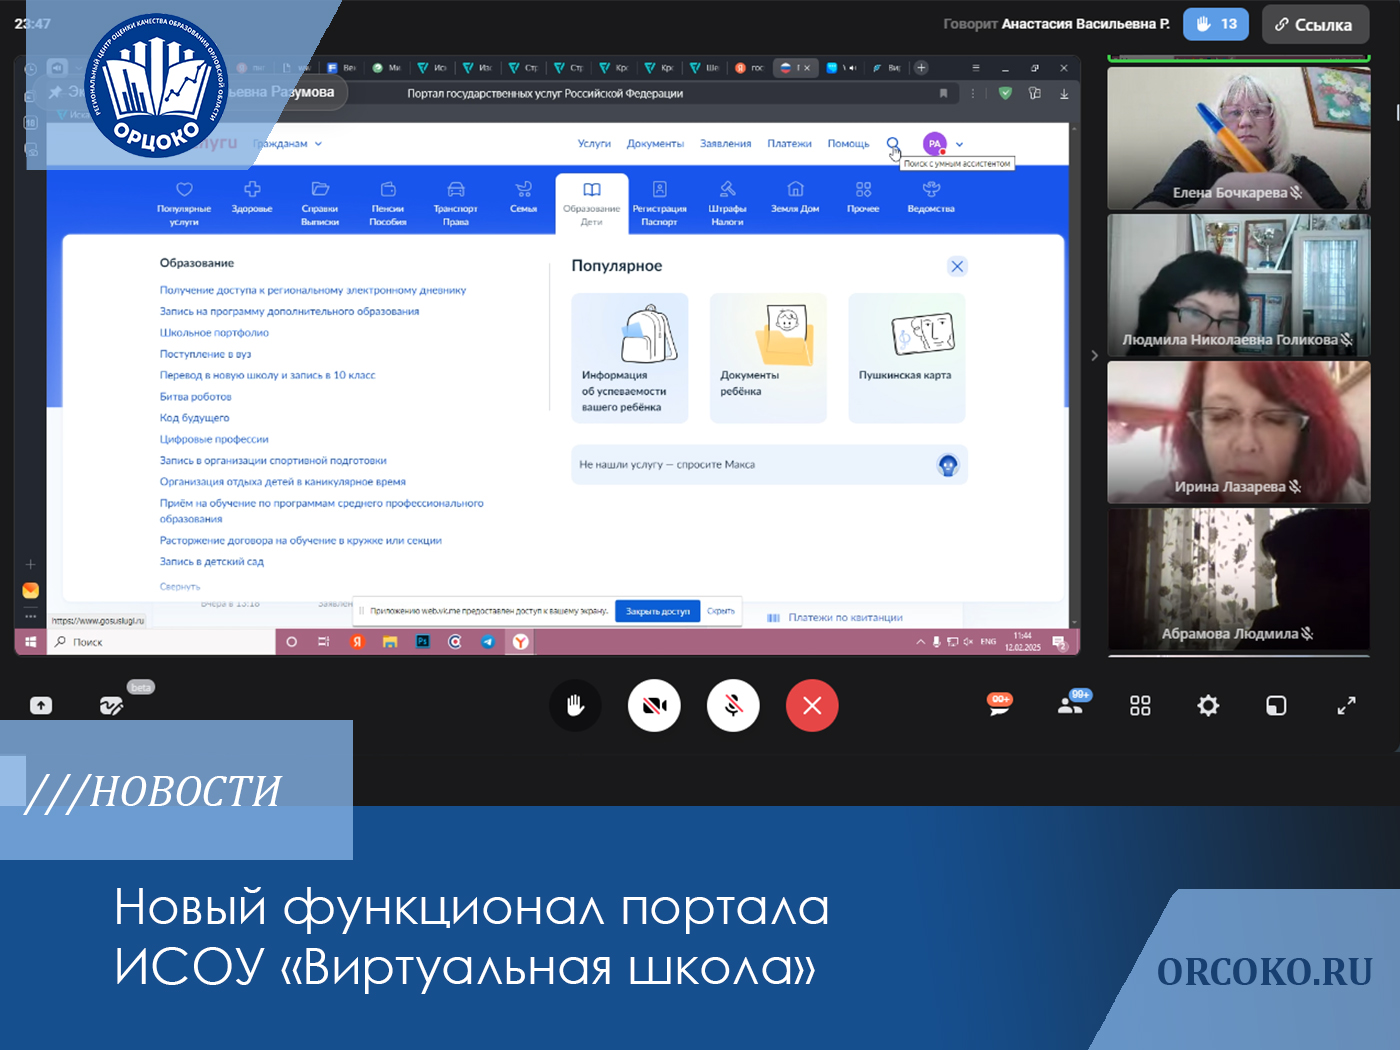Screen dimensions: 1400x1050
Task: Open the Услуги menu item
Action: click(x=594, y=144)
